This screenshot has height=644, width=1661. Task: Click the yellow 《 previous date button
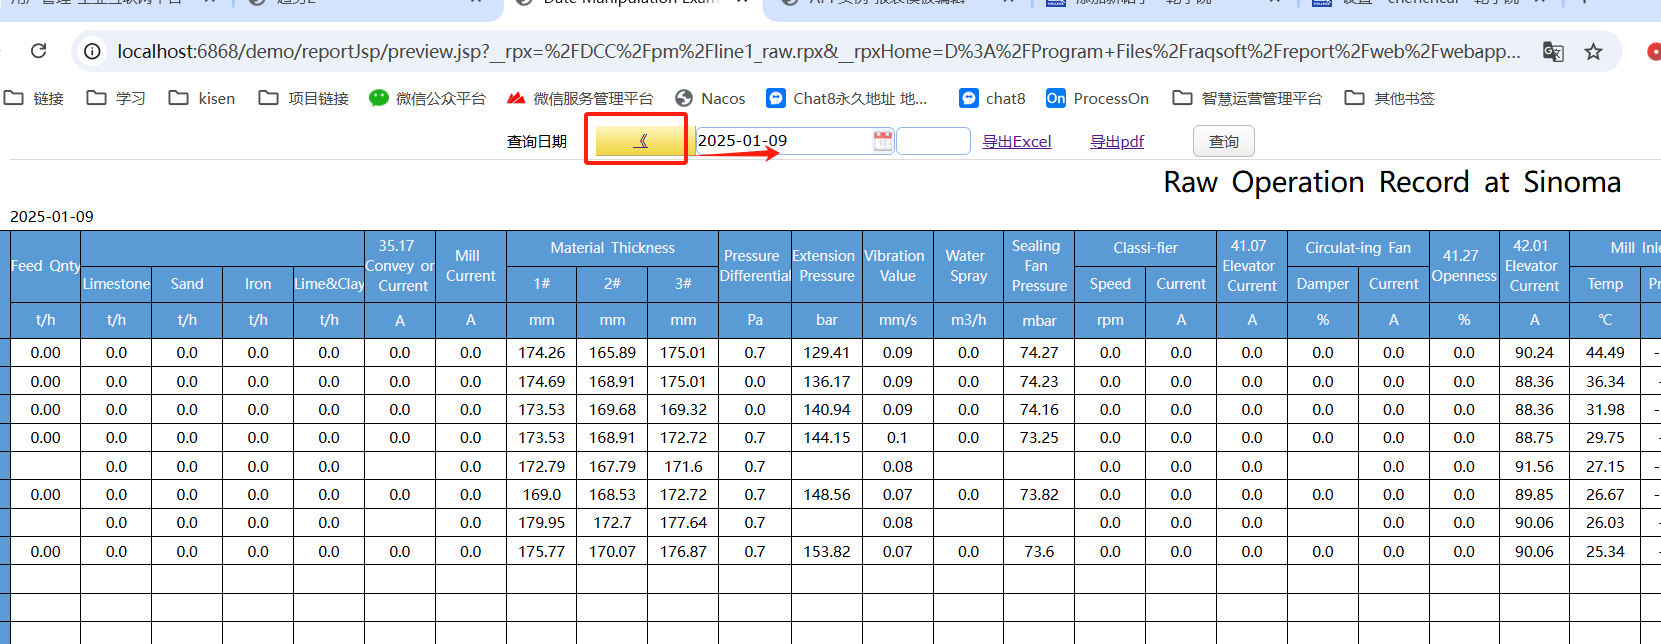tap(640, 141)
